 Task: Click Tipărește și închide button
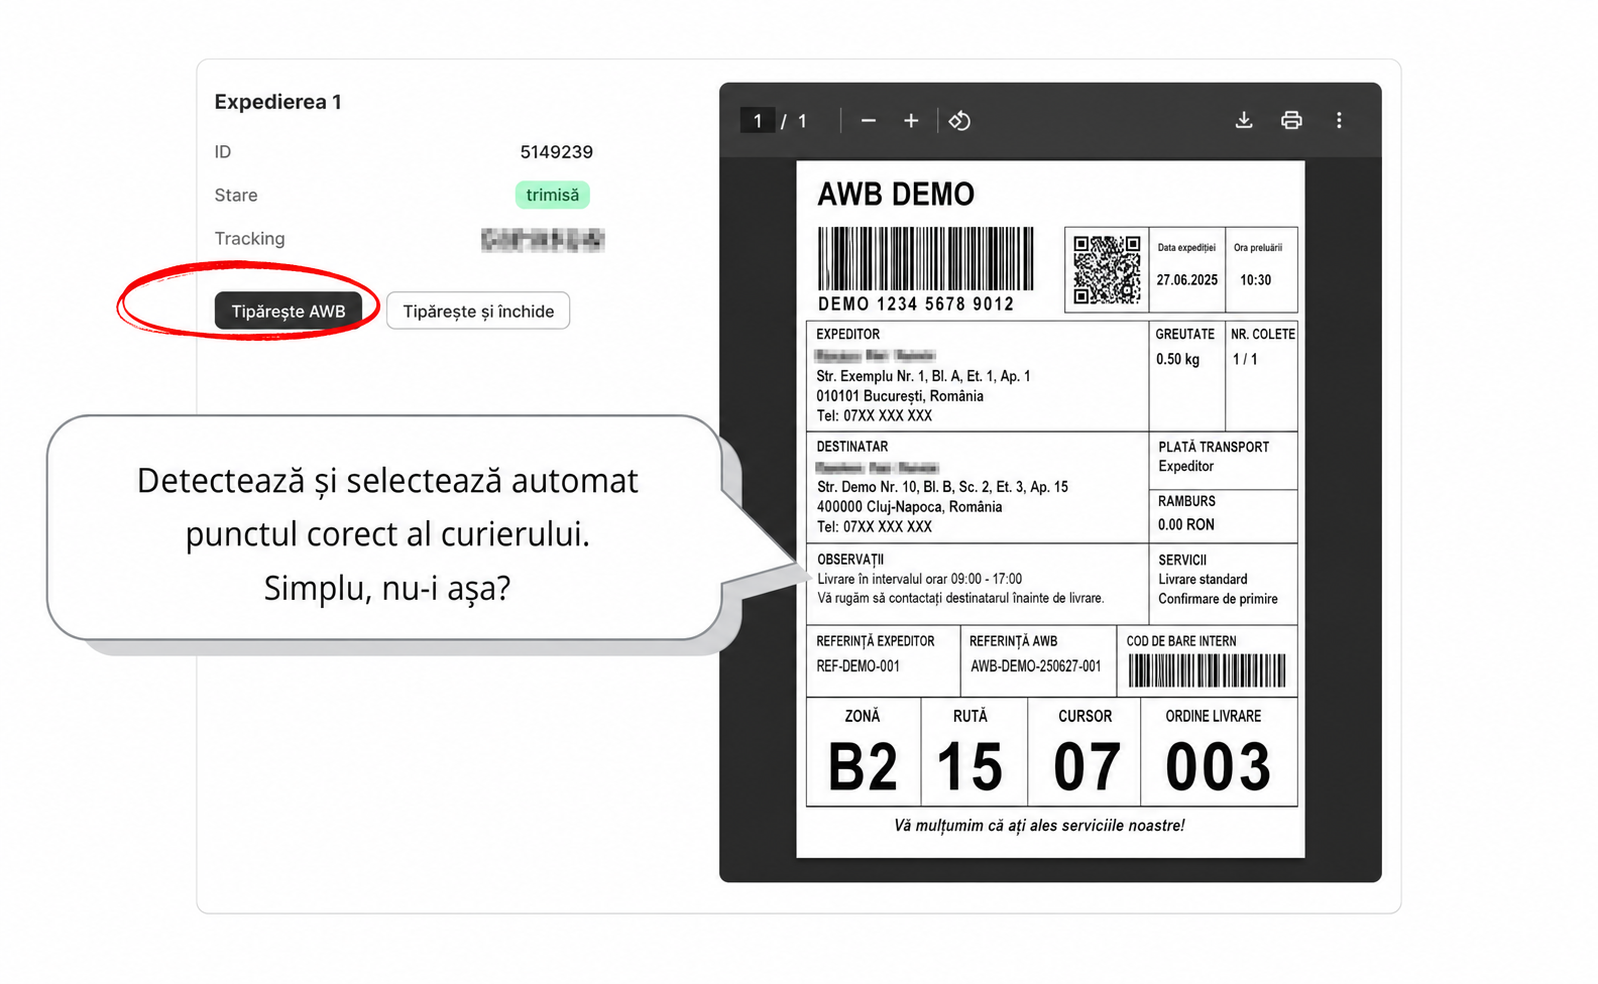pos(478,311)
